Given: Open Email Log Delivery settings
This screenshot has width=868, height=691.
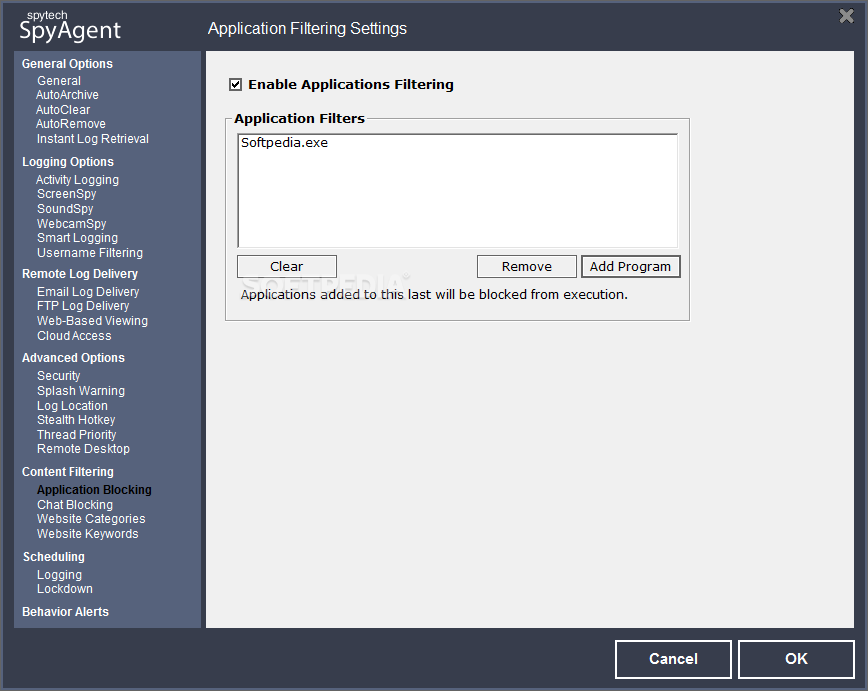Looking at the screenshot, I should point(88,292).
